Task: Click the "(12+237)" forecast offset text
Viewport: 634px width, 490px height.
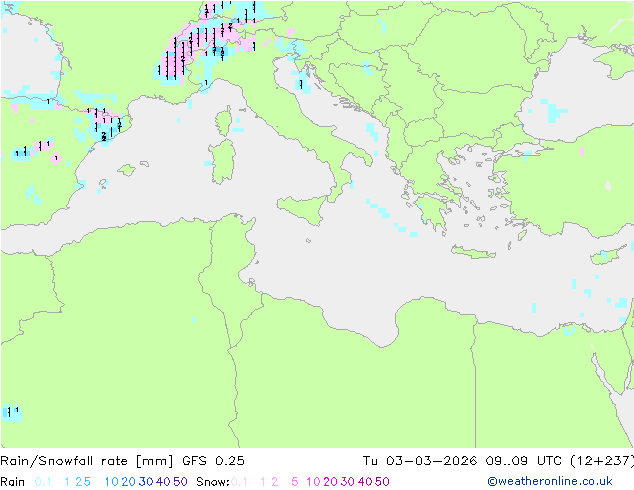Action: 601,461
